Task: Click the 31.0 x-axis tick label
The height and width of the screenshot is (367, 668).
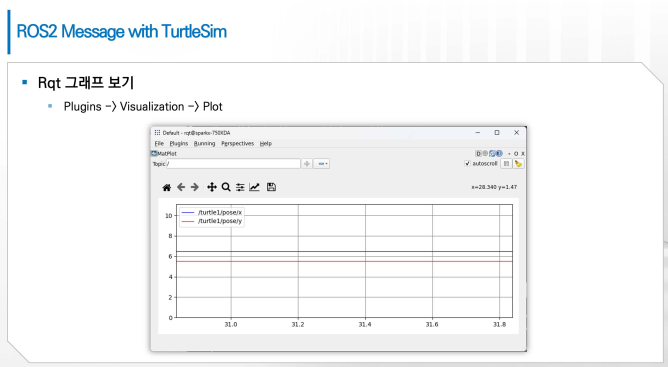Action: coord(231,324)
